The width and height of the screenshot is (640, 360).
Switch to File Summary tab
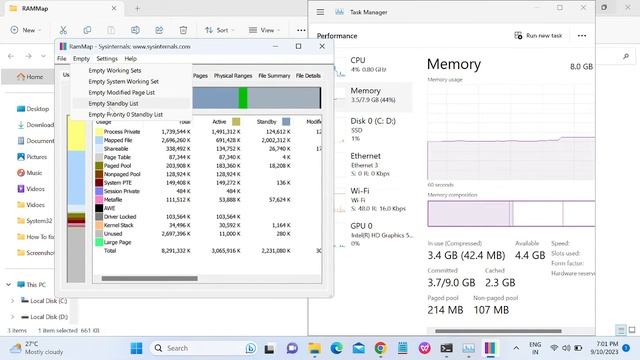click(274, 76)
